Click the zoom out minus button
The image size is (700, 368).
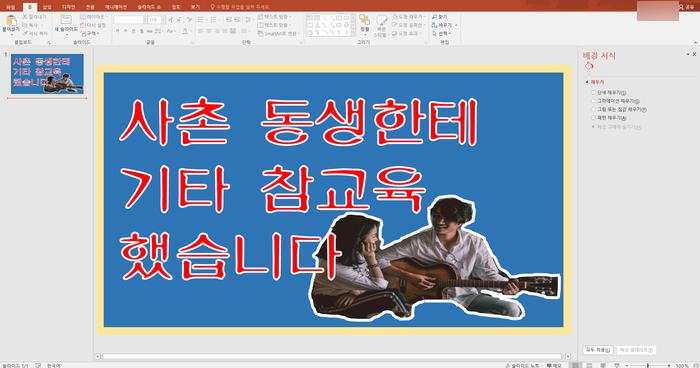[x=627, y=365]
